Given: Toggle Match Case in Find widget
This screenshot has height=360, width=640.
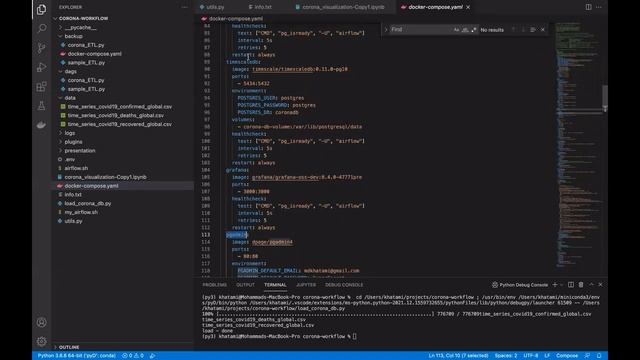Looking at the screenshot, I should click(x=456, y=30).
